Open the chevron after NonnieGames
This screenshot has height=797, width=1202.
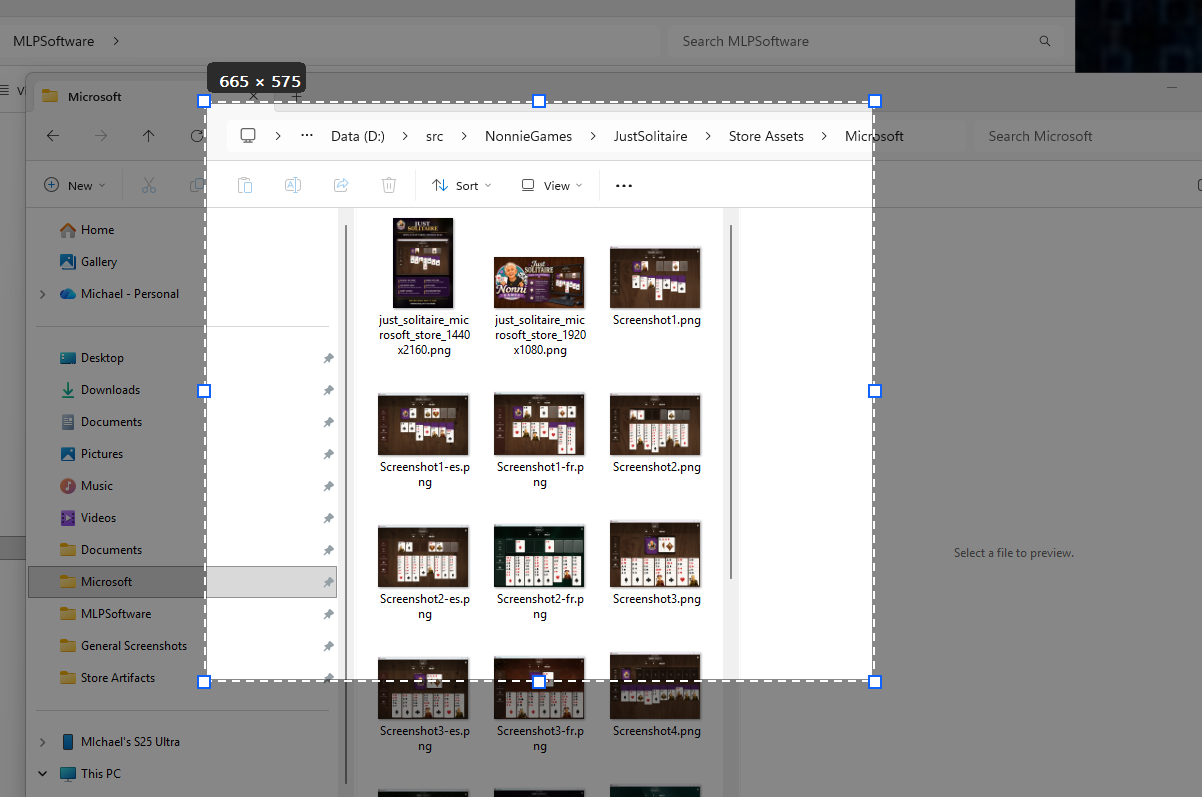click(592, 136)
